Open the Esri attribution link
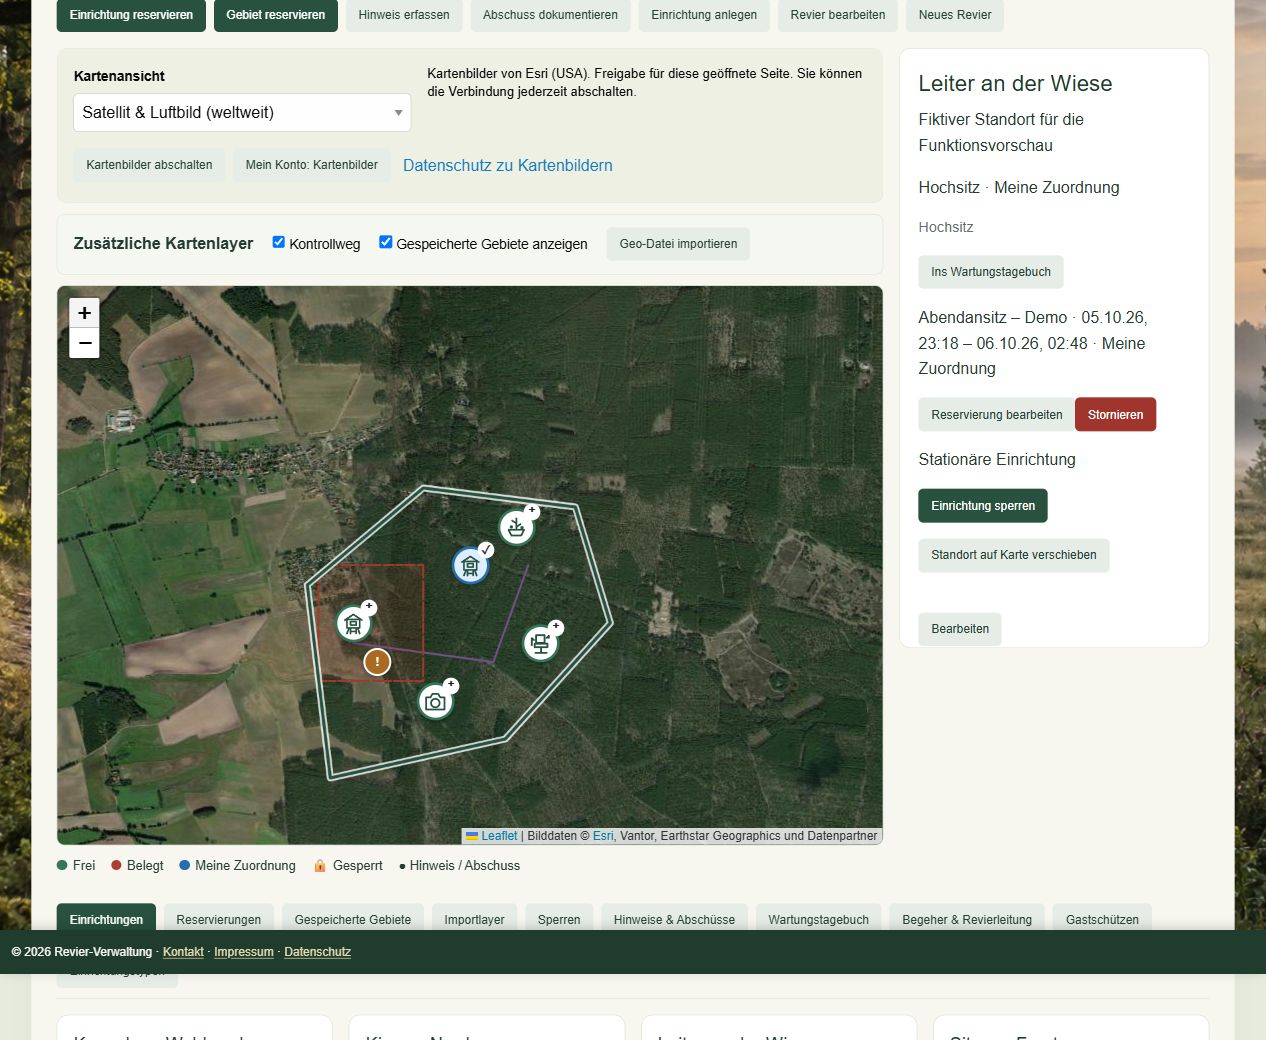The height and width of the screenshot is (1040, 1266). (603, 836)
